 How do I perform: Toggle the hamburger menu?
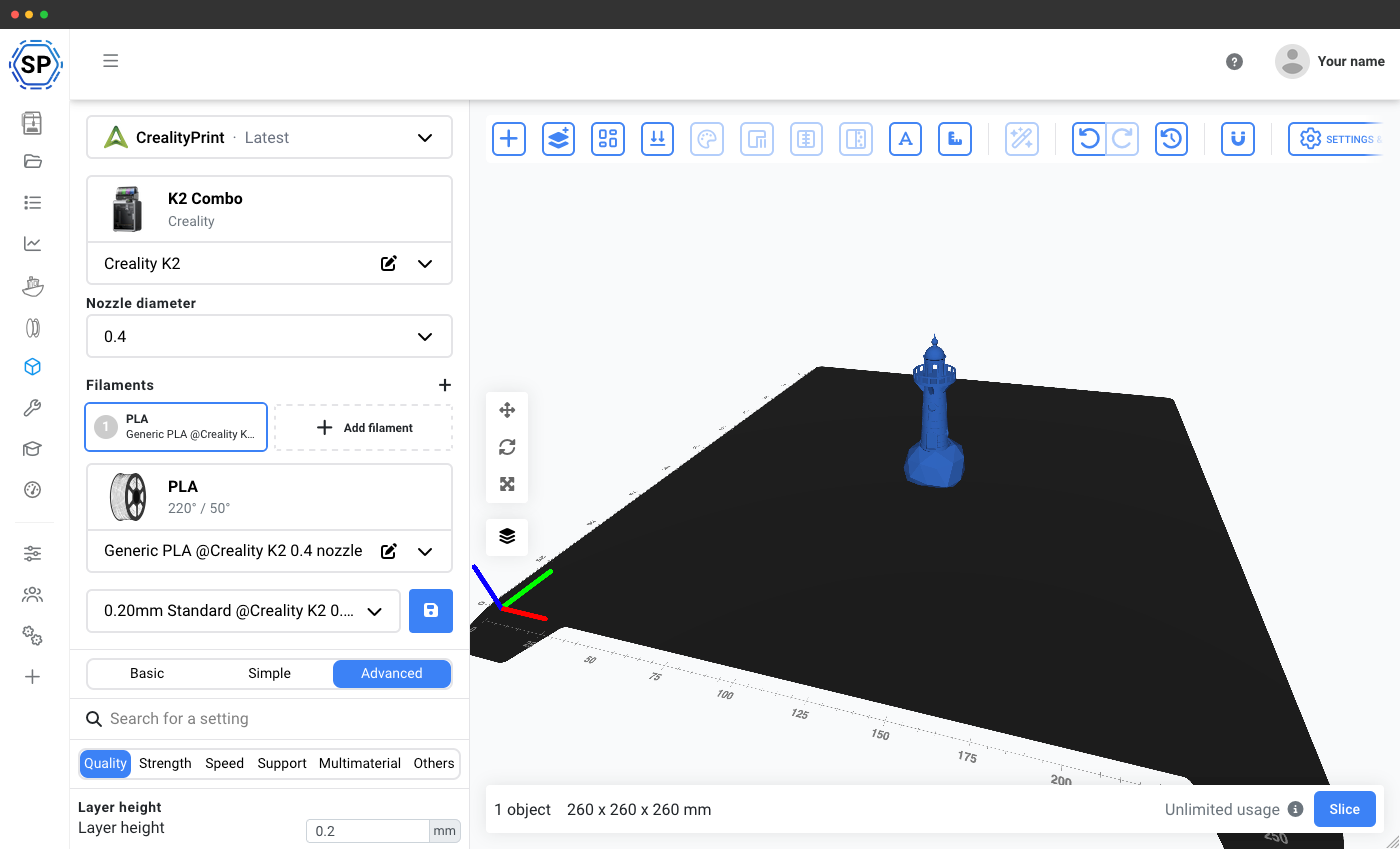(111, 61)
